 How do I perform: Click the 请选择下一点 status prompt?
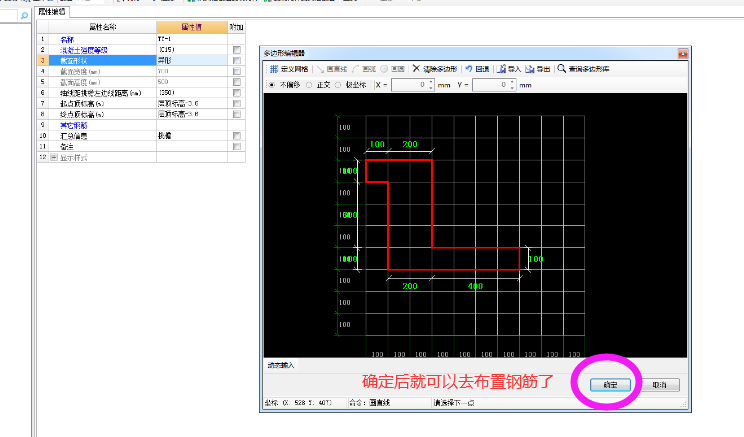coord(454,403)
